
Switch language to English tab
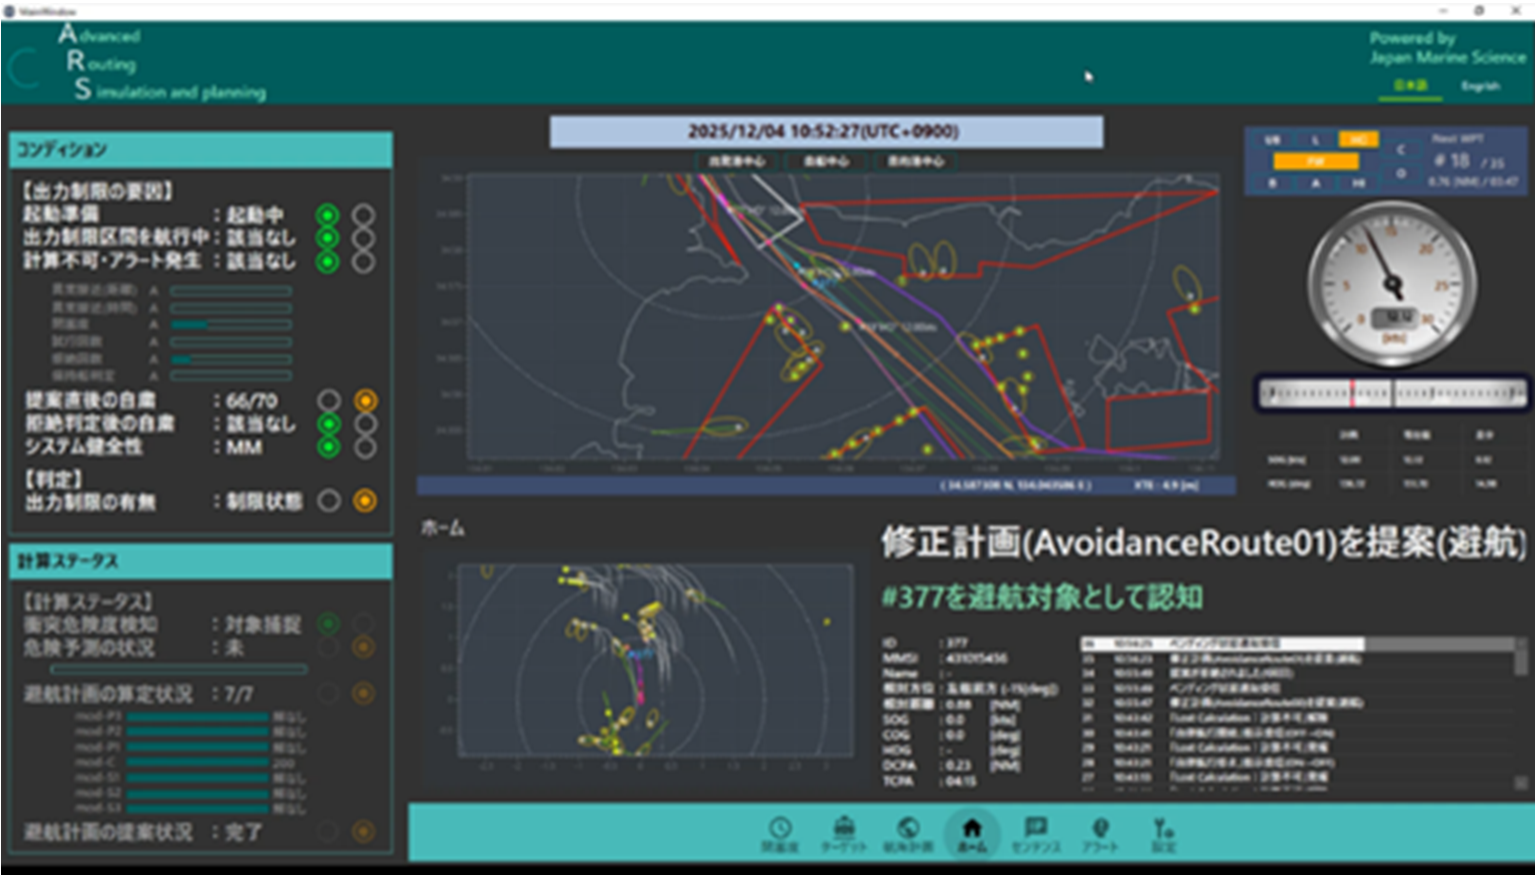[x=1480, y=86]
